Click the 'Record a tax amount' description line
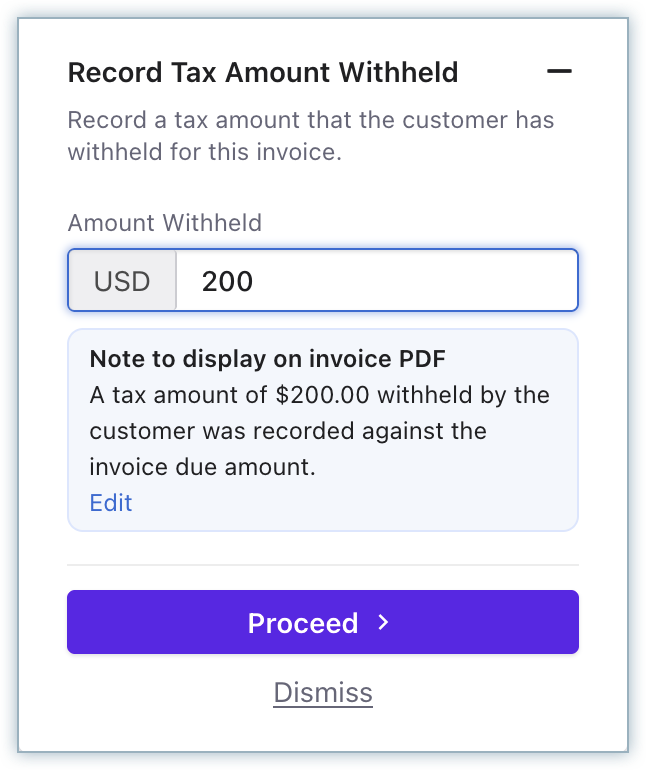Screen dimensions: 646x770 (x=310, y=121)
